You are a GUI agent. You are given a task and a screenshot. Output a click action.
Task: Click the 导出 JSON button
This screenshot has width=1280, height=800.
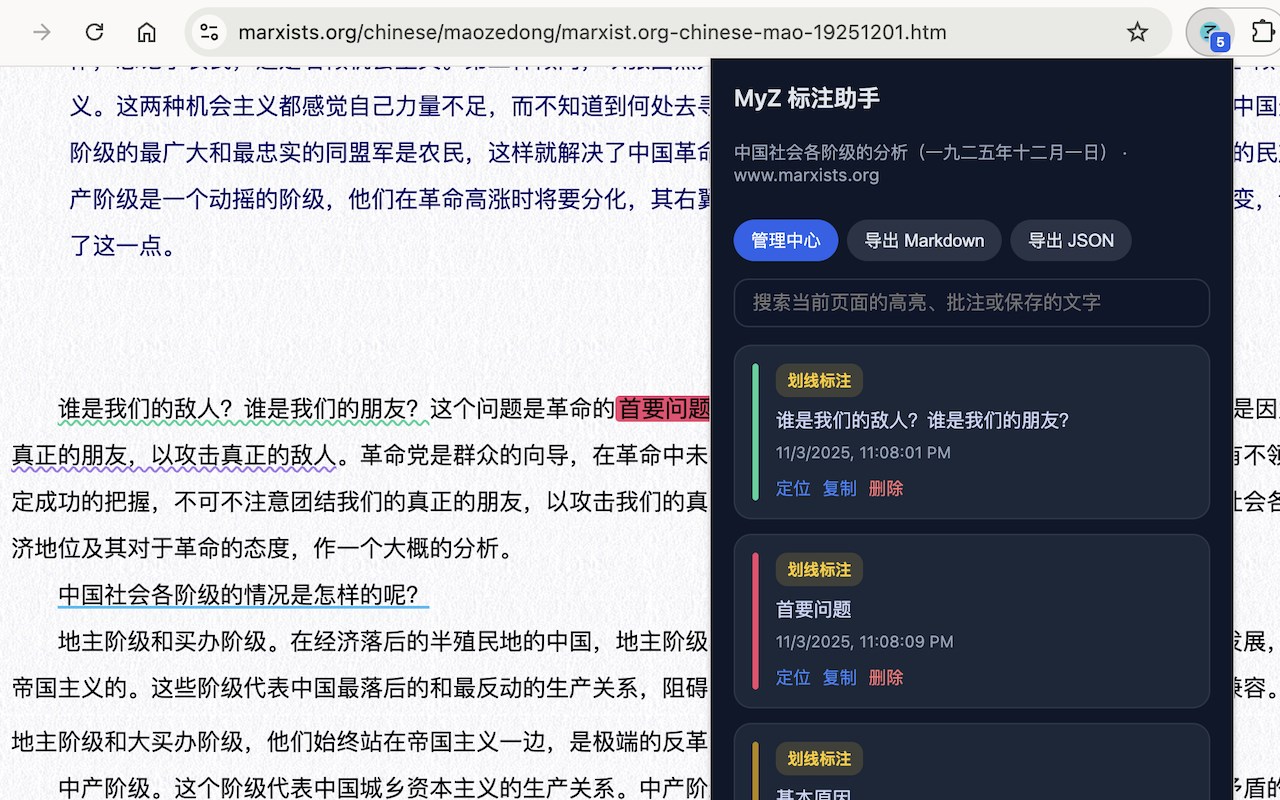pyautogui.click(x=1071, y=240)
